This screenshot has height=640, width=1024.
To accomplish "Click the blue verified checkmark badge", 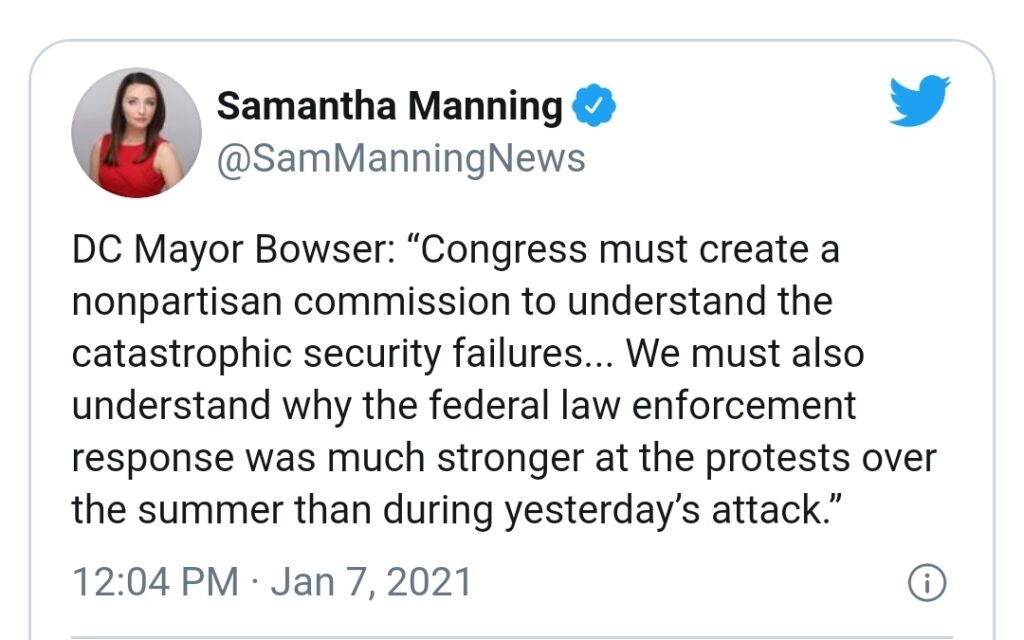I will 593,105.
